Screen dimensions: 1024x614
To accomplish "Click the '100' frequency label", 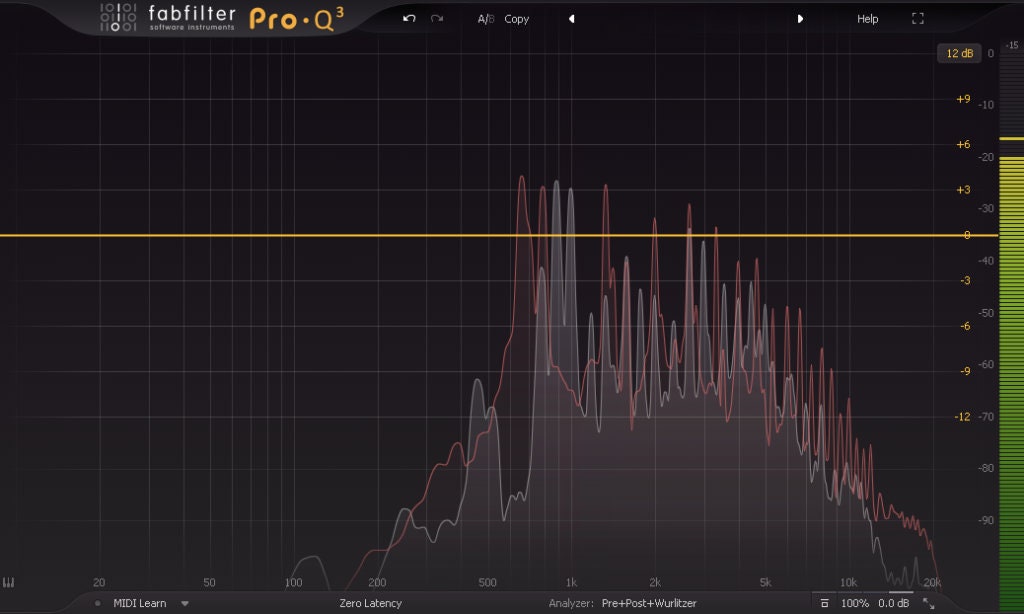I will [293, 582].
